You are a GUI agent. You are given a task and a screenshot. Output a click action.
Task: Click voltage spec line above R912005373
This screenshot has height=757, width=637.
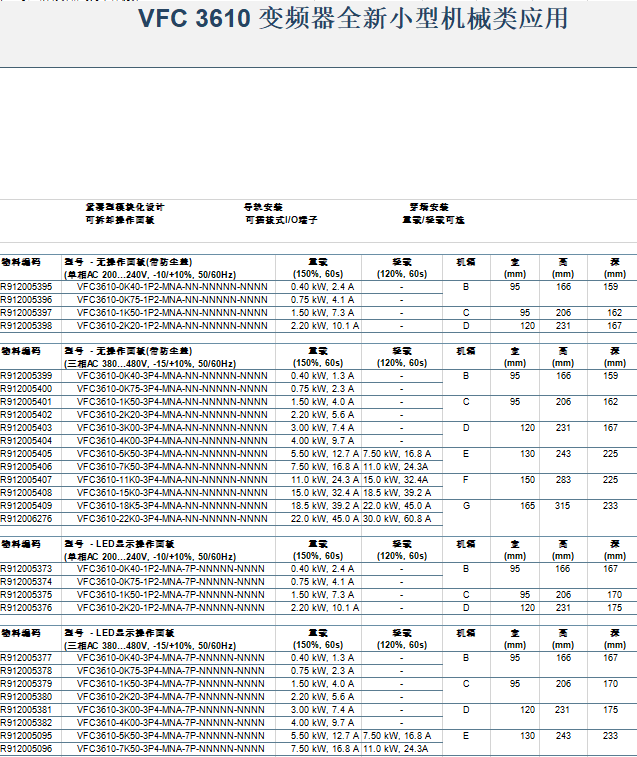pos(150,557)
